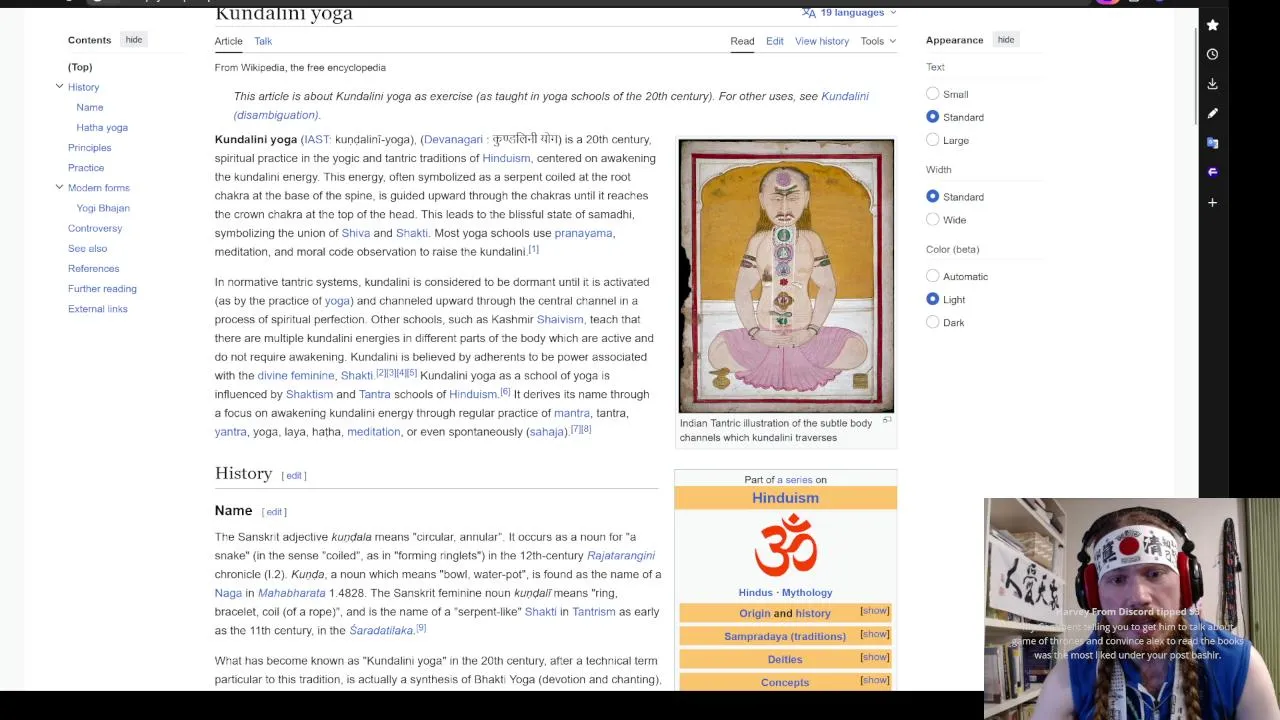Hide the Appearance panel
The image size is (1280, 720).
1006,40
